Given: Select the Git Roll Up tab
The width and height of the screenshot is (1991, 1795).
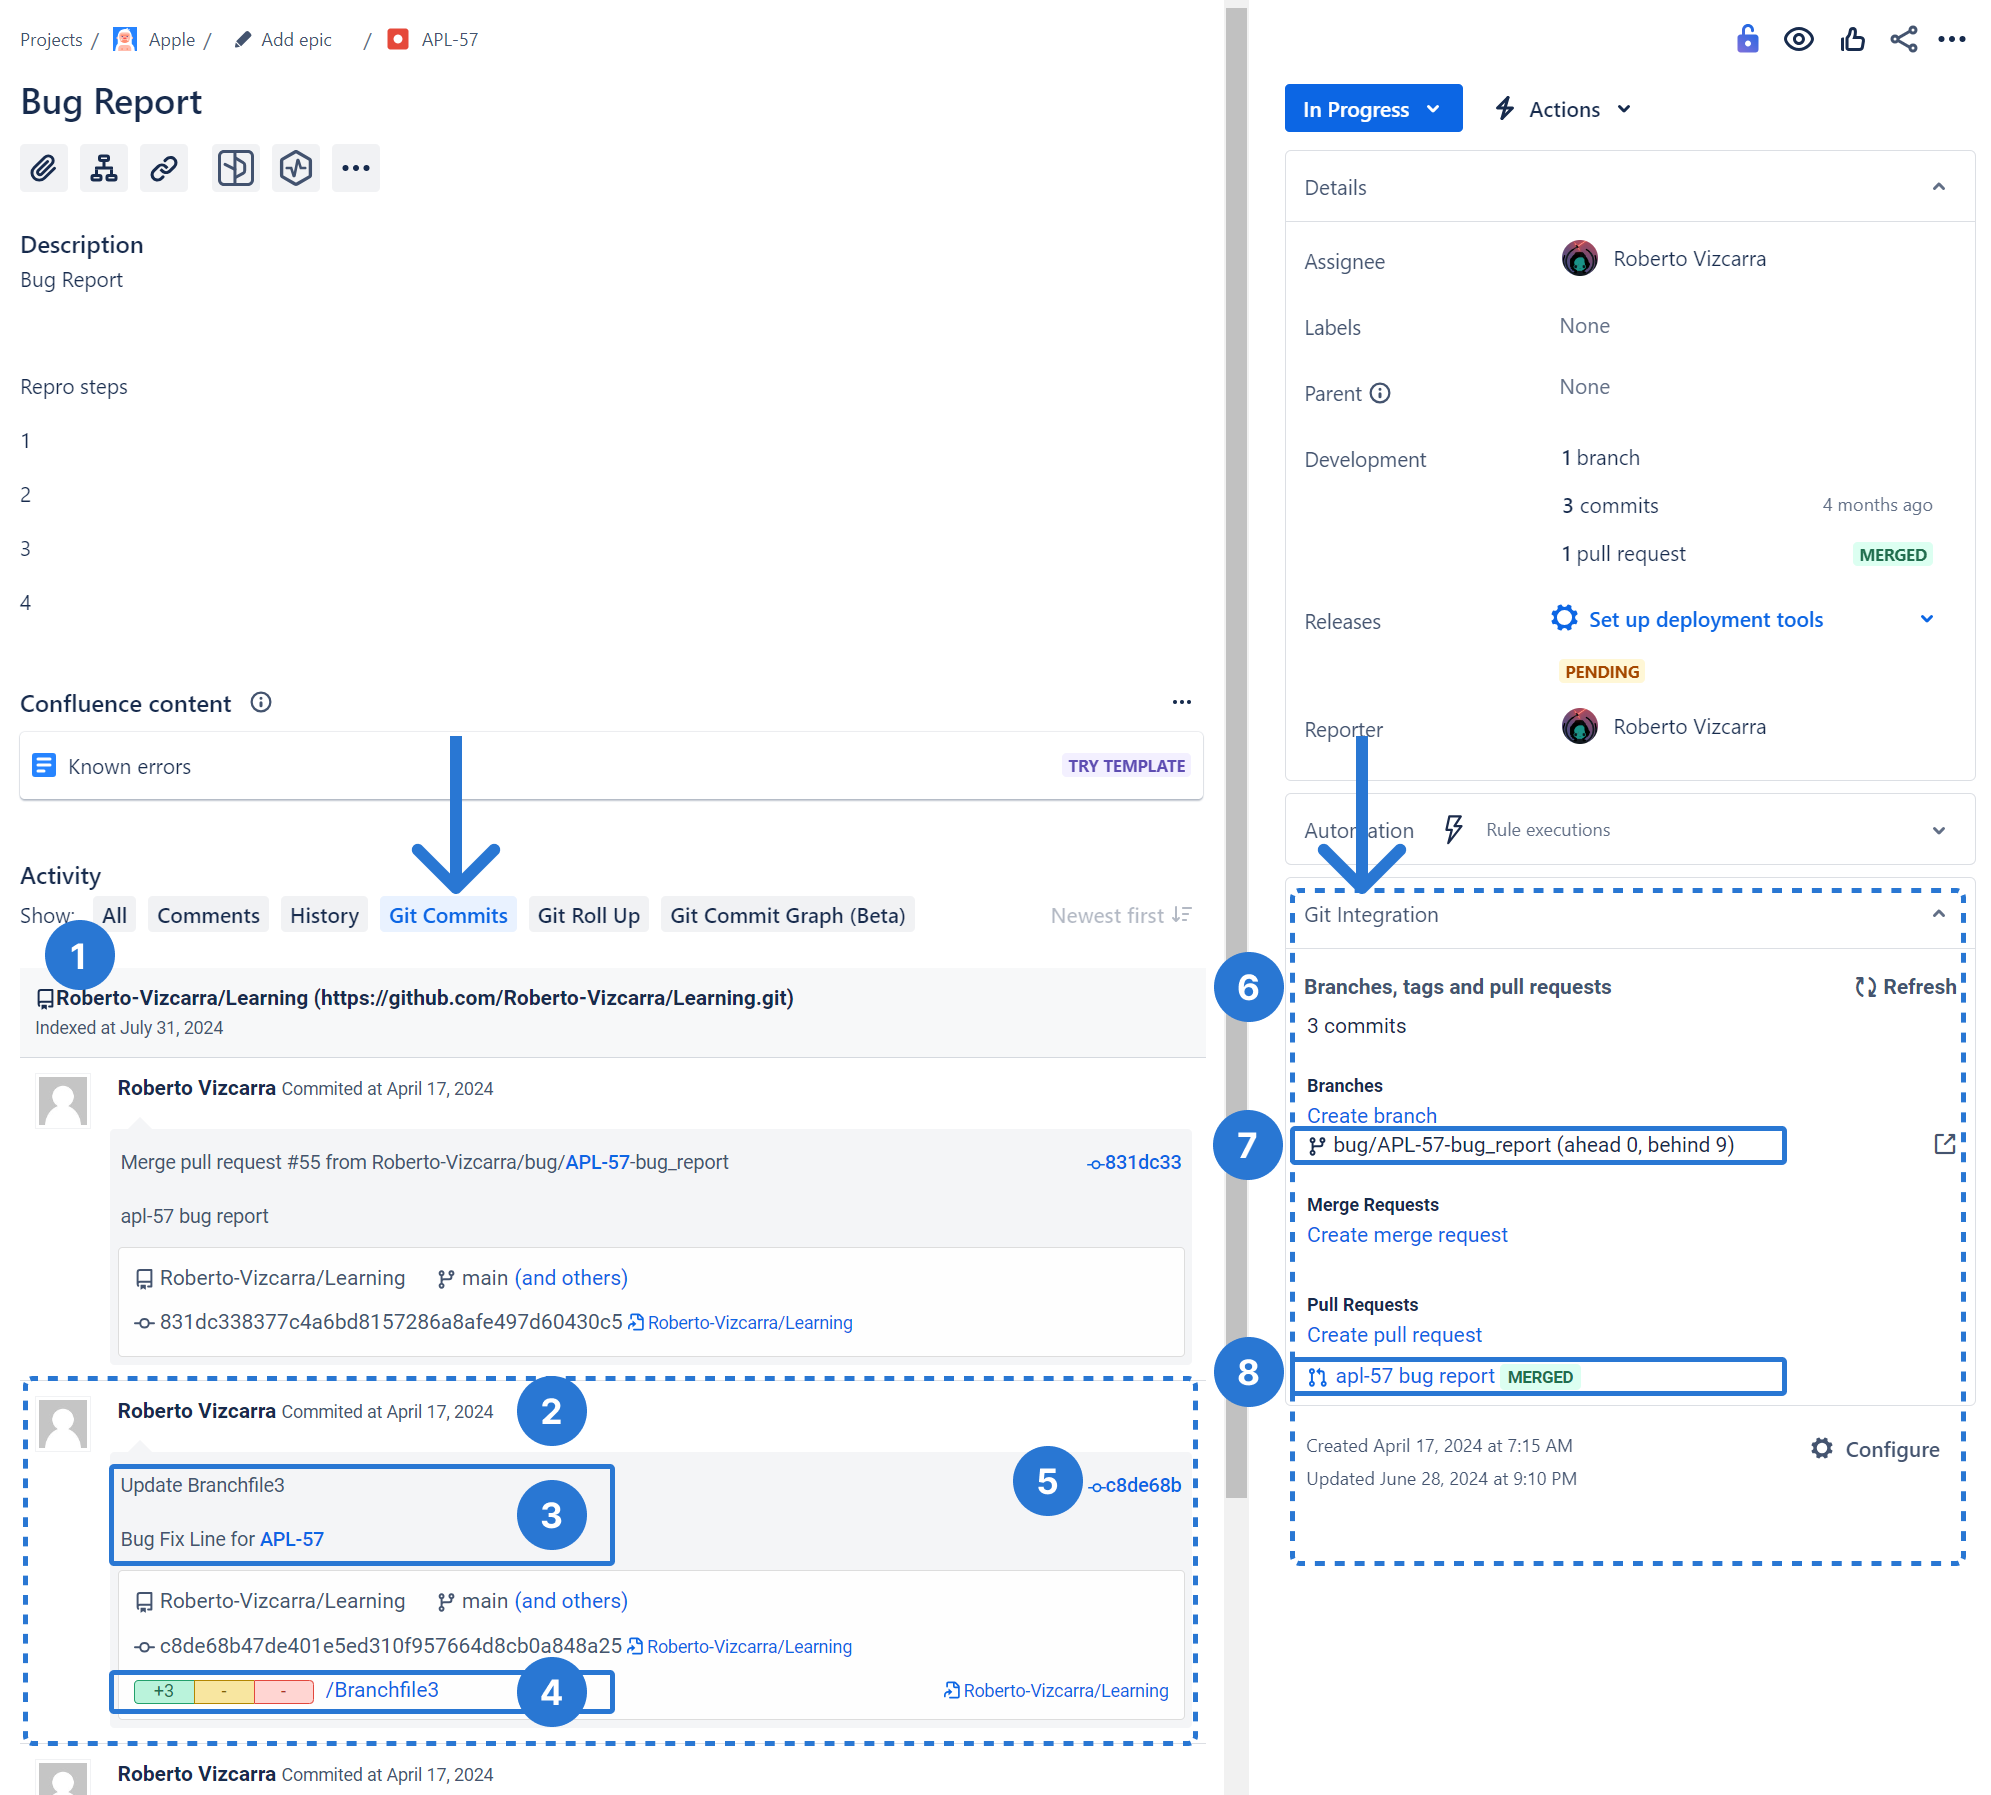Looking at the screenshot, I should [x=589, y=915].
